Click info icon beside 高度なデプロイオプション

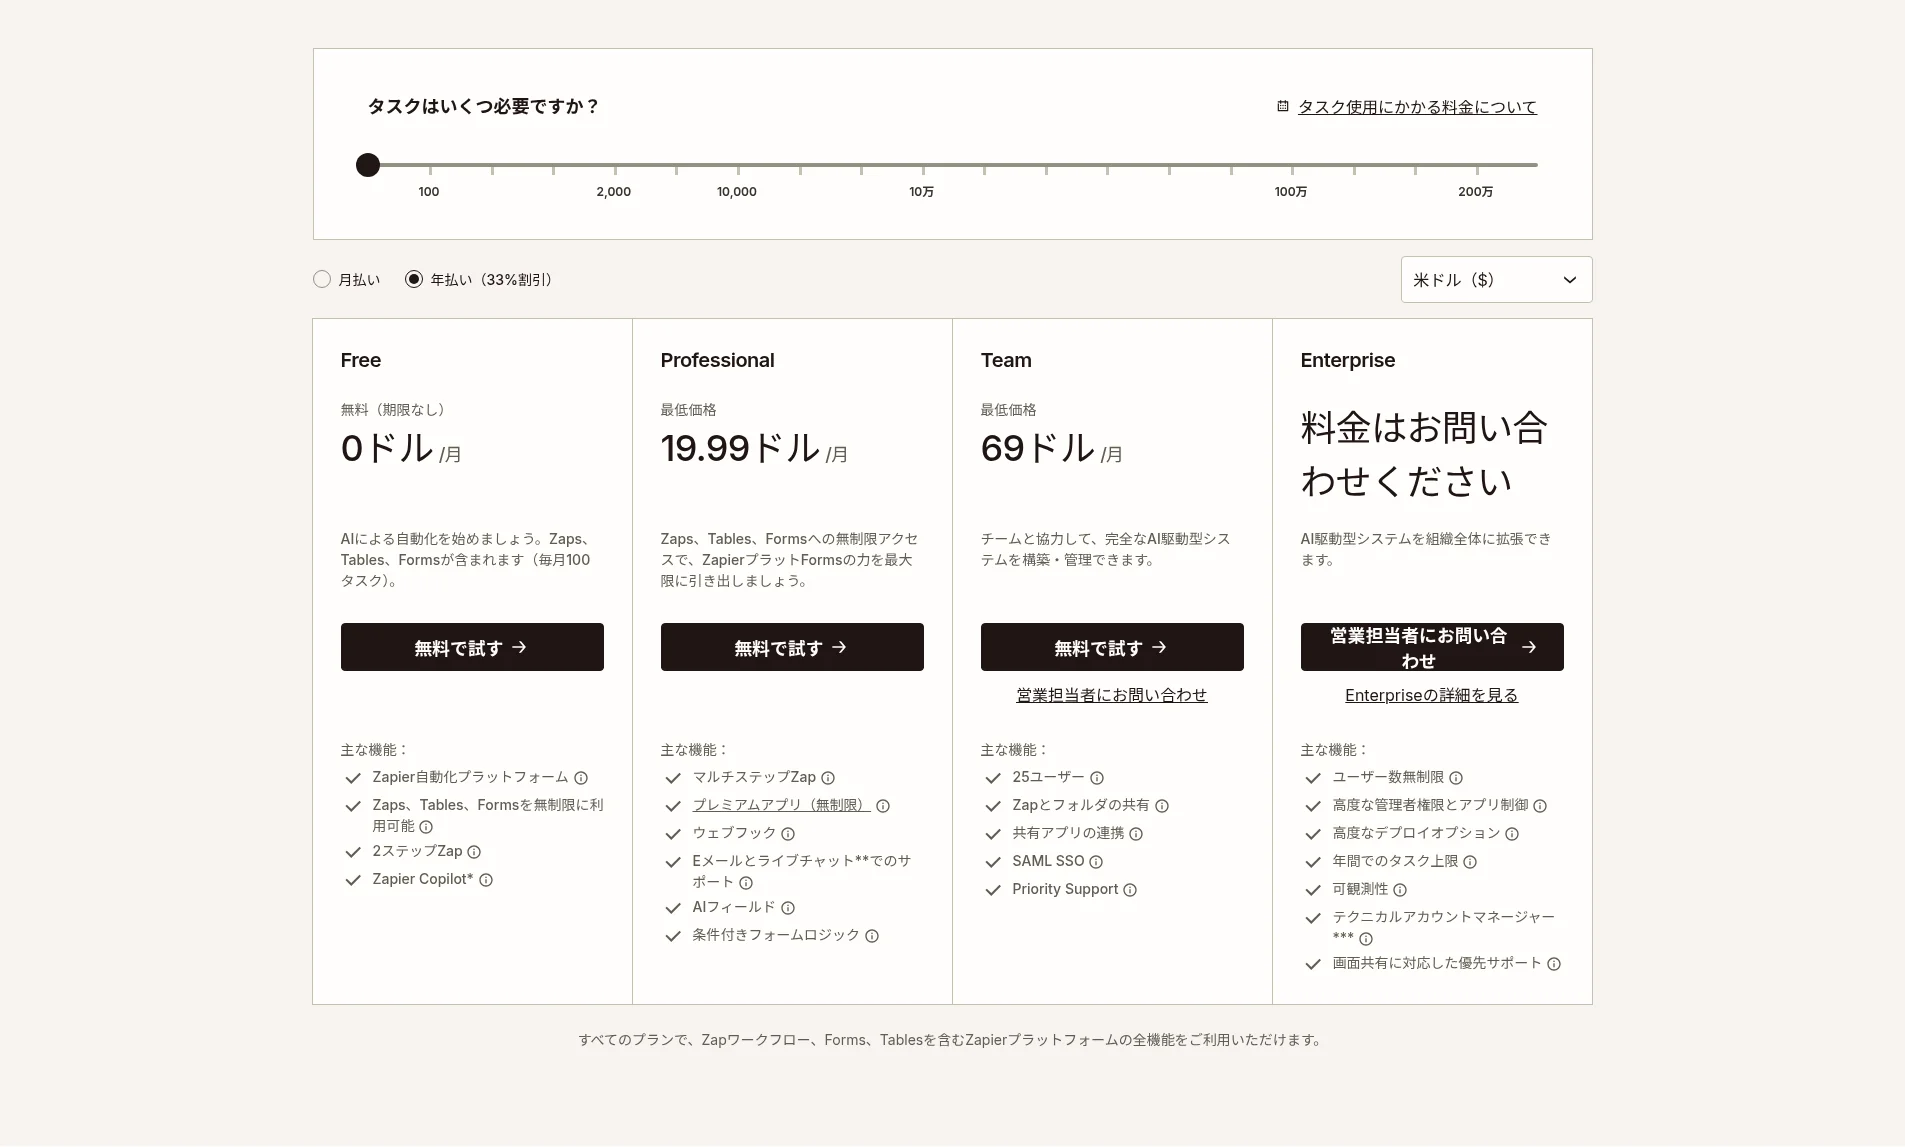coord(1512,834)
